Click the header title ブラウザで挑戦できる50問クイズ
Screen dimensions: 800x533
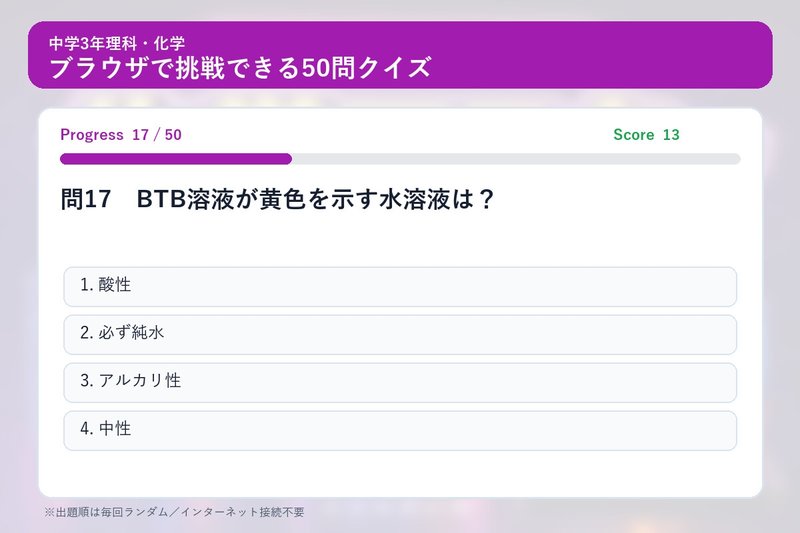coord(240,68)
